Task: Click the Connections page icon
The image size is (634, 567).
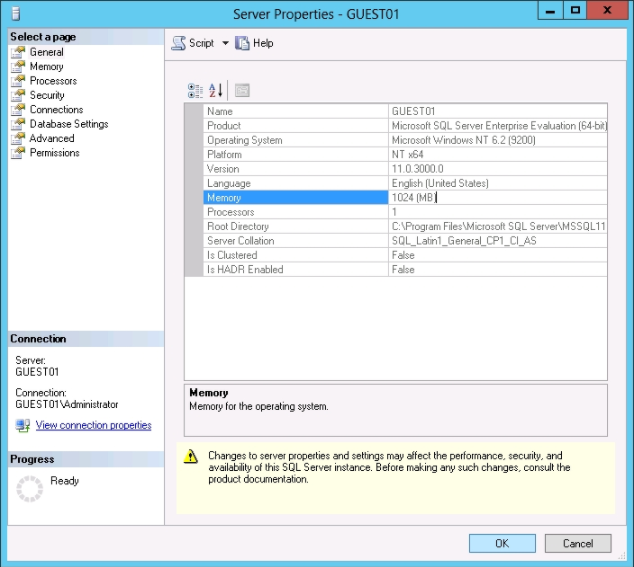Action: [18, 110]
